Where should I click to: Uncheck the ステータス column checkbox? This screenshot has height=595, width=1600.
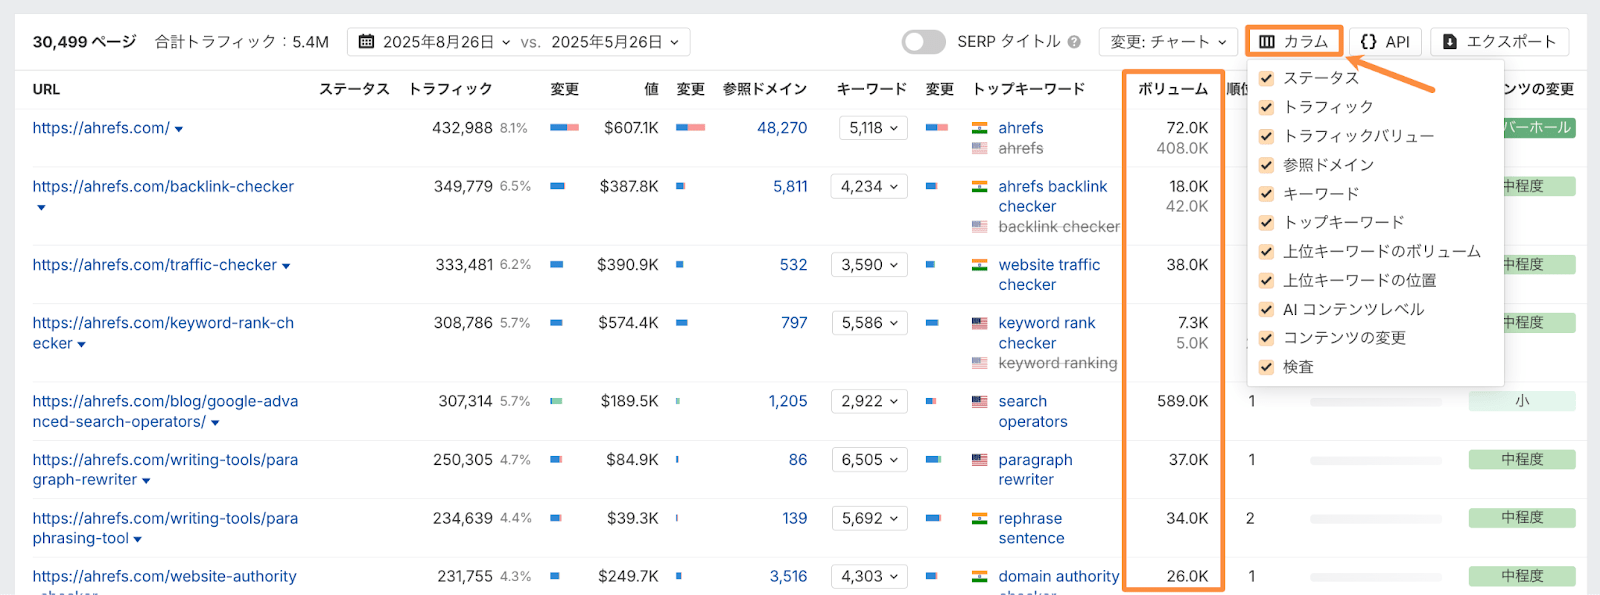coord(1266,78)
